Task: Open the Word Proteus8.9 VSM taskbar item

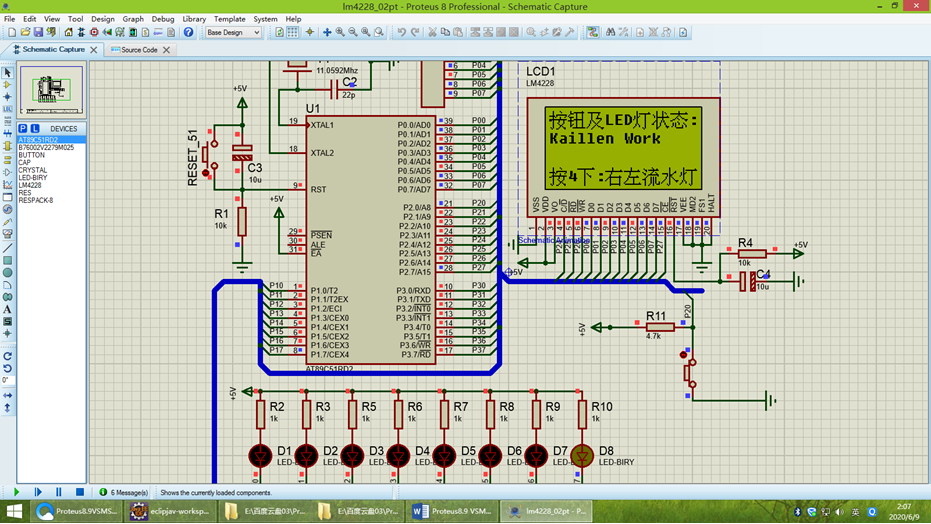Action: tap(452, 511)
